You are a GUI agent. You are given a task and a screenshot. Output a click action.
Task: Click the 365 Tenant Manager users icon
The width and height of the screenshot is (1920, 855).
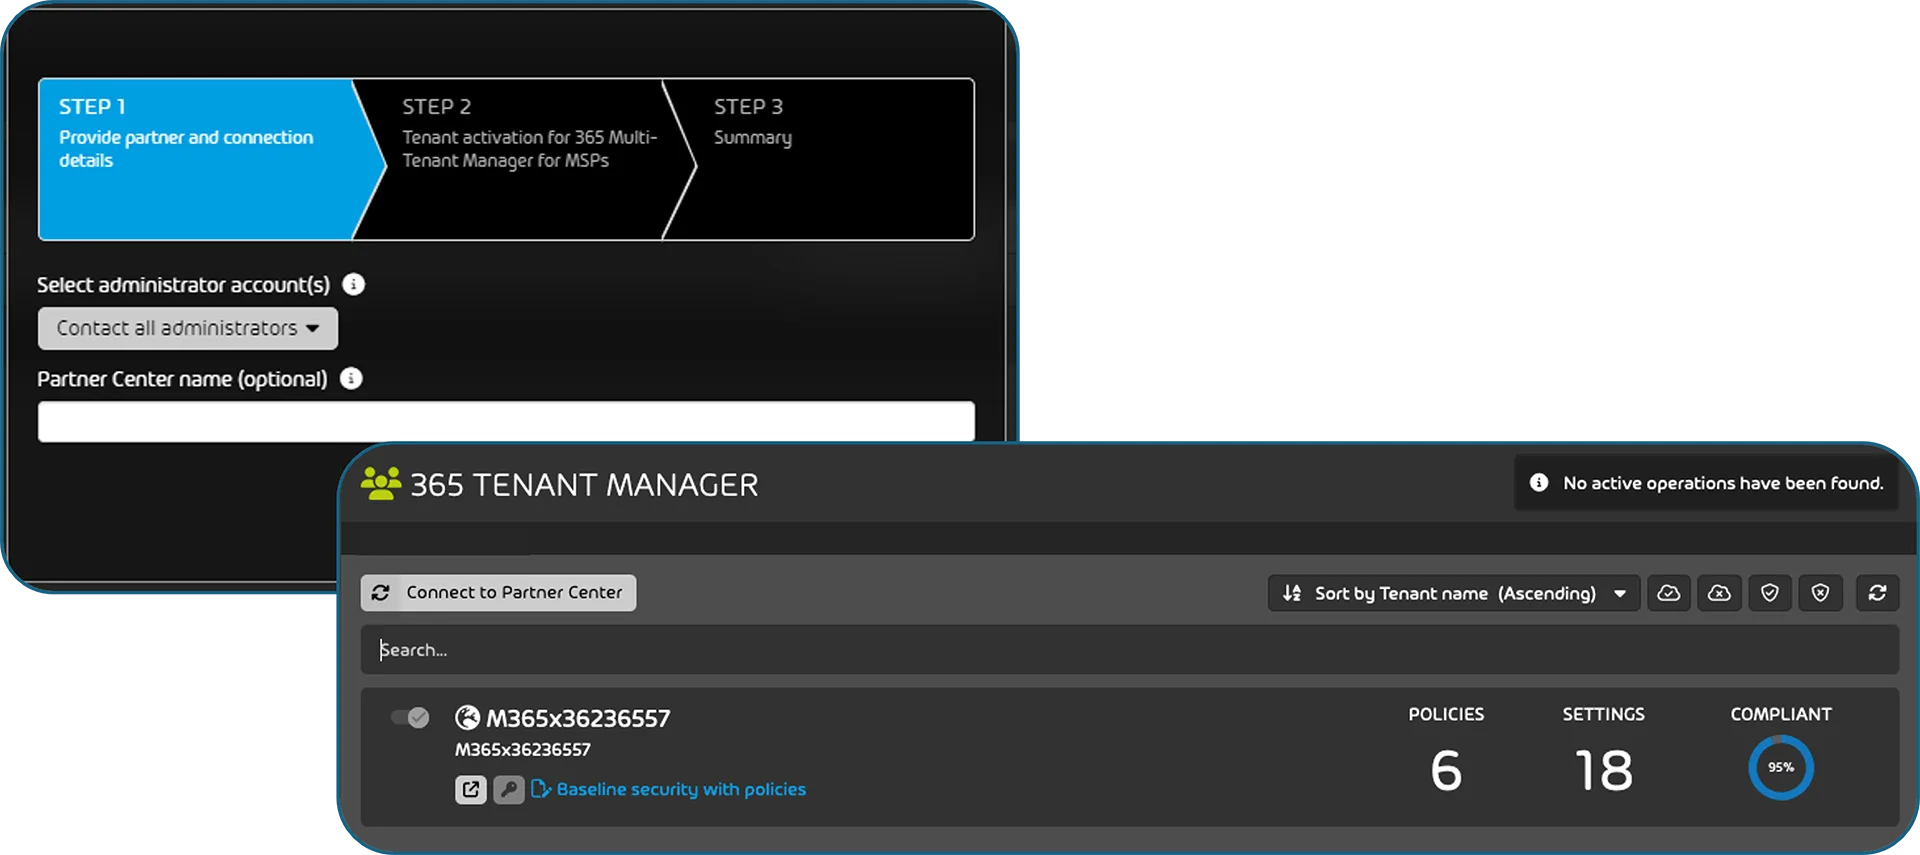click(x=380, y=484)
